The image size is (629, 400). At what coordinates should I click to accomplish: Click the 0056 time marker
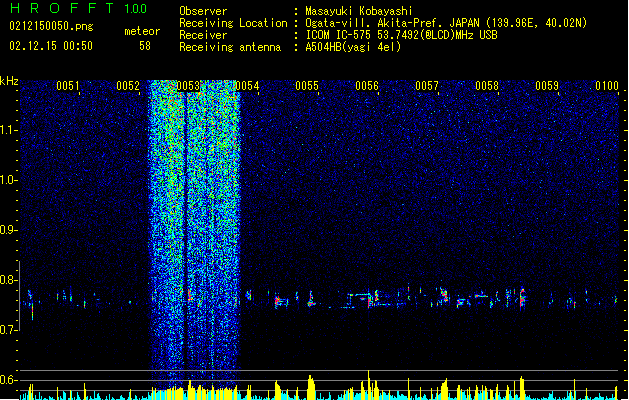point(367,86)
